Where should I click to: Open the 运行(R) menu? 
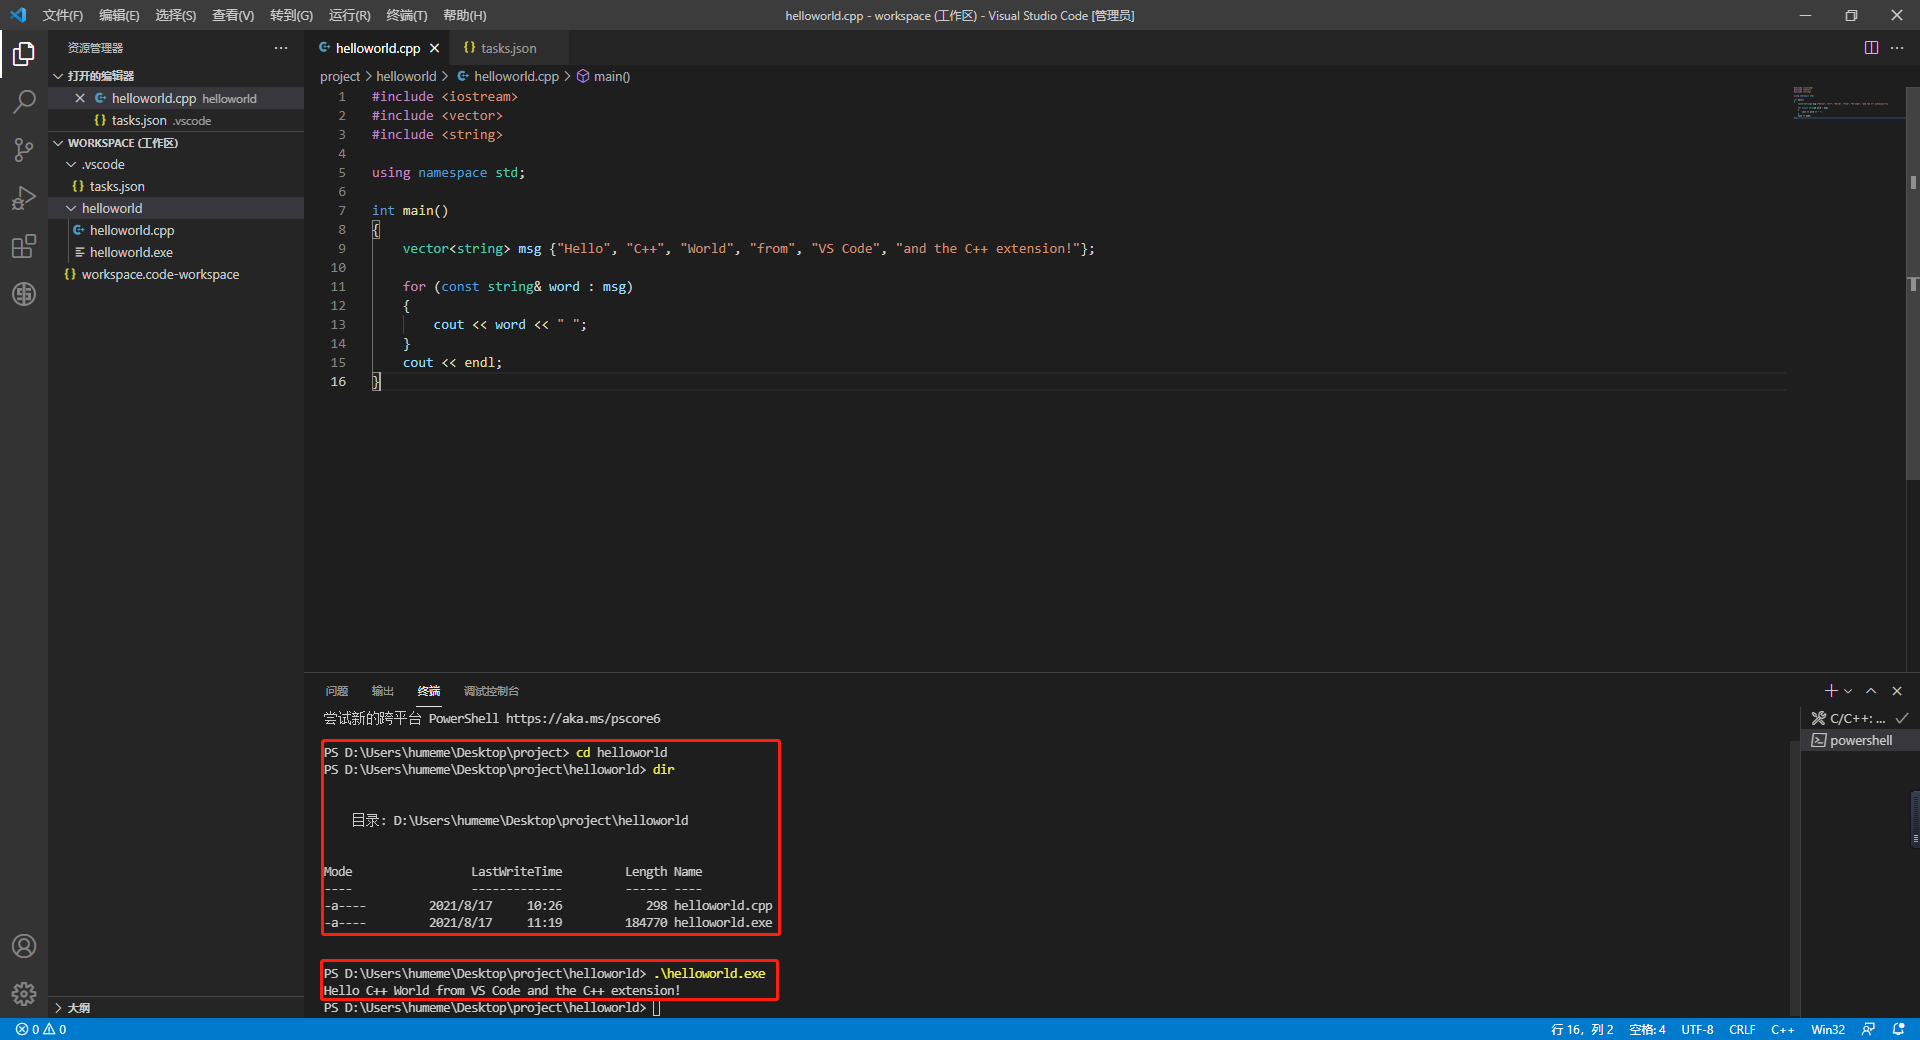349,15
